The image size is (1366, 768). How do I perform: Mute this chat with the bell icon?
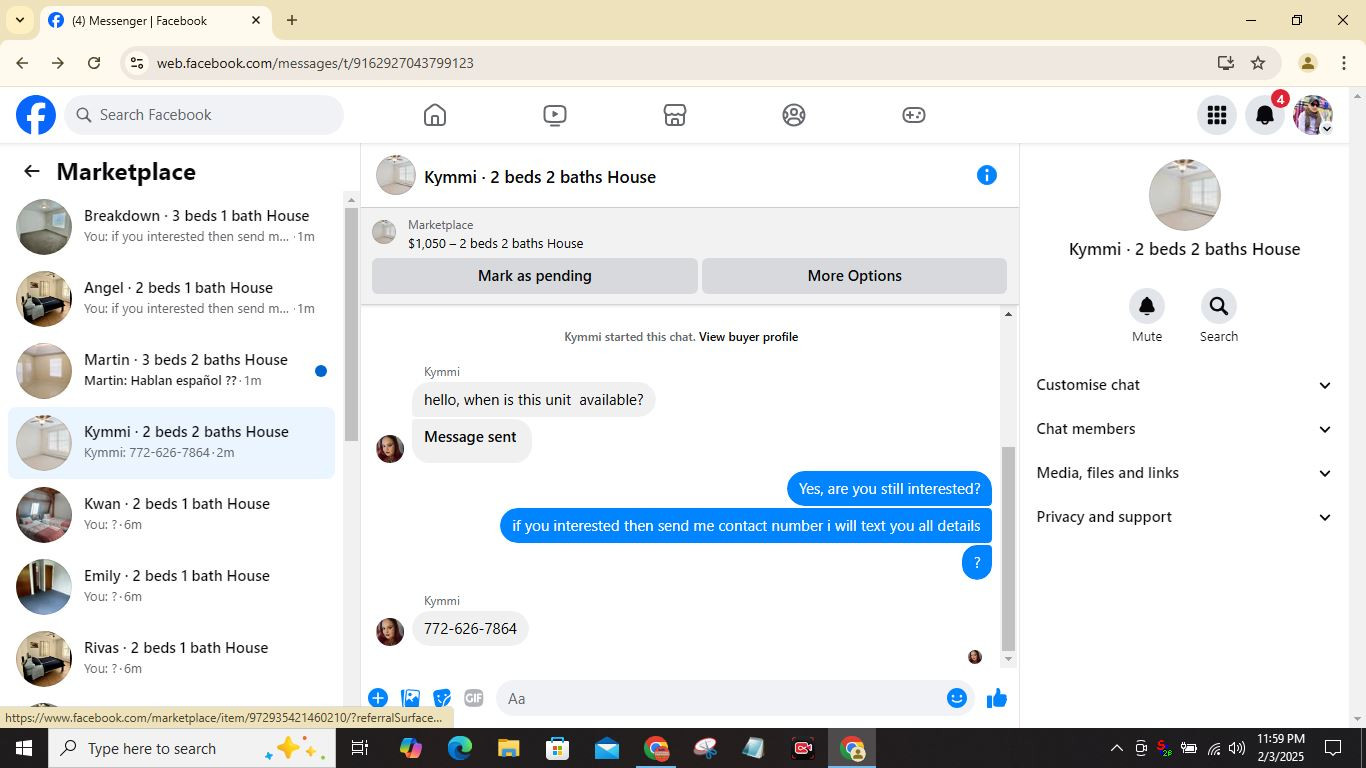(1147, 306)
